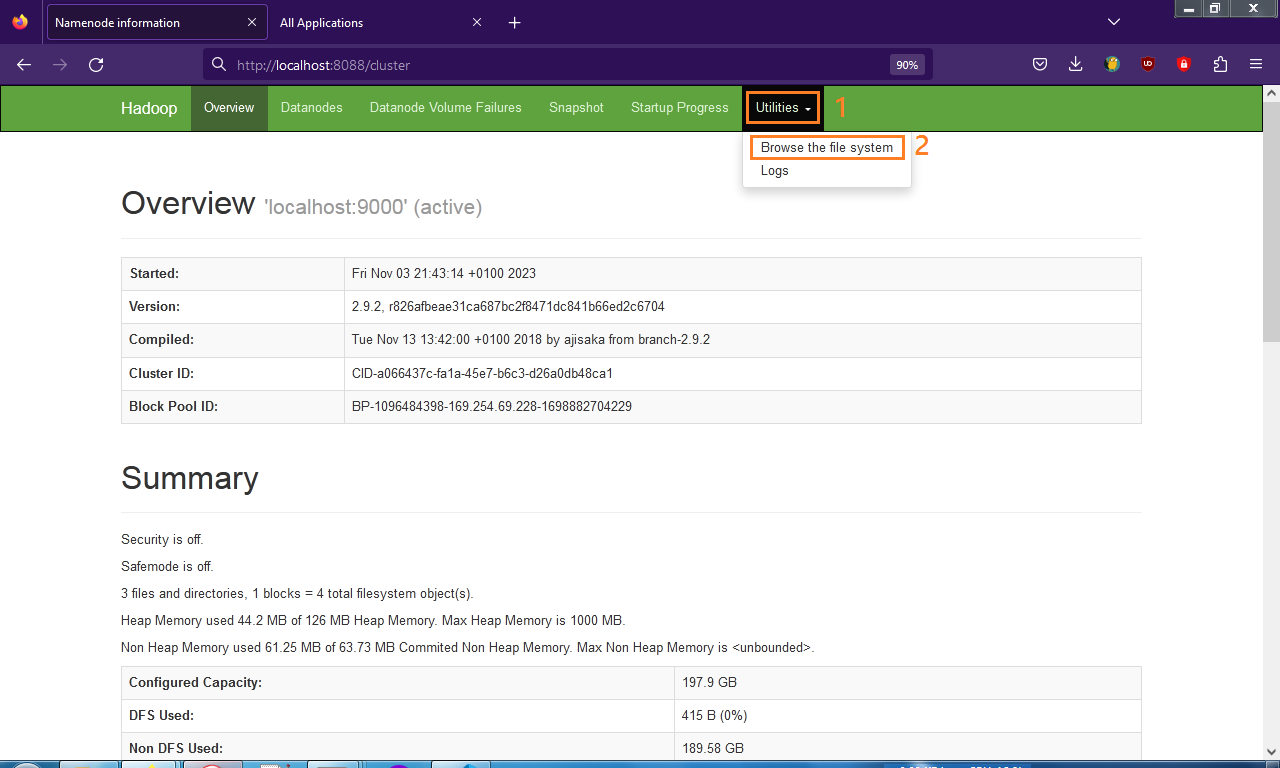Go back to the previous page

point(24,65)
